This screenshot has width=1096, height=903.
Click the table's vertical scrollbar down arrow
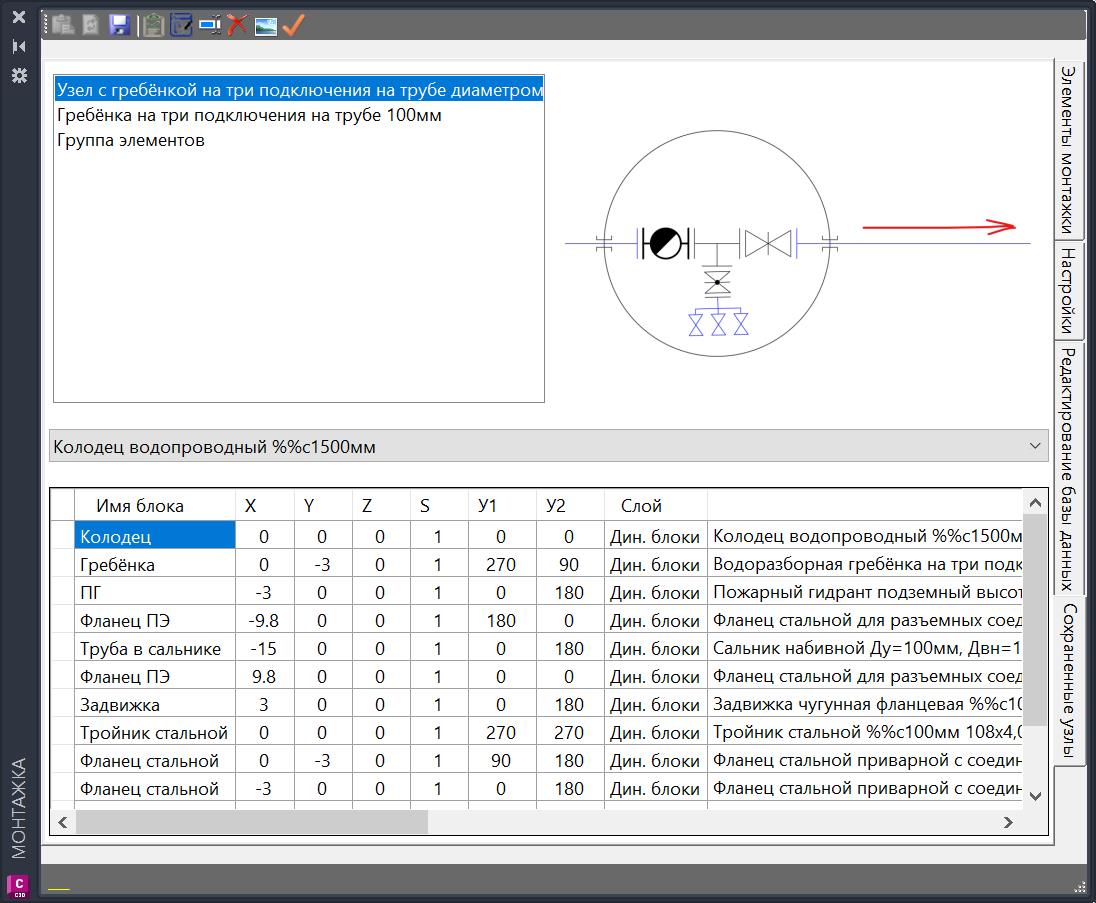(x=1035, y=796)
